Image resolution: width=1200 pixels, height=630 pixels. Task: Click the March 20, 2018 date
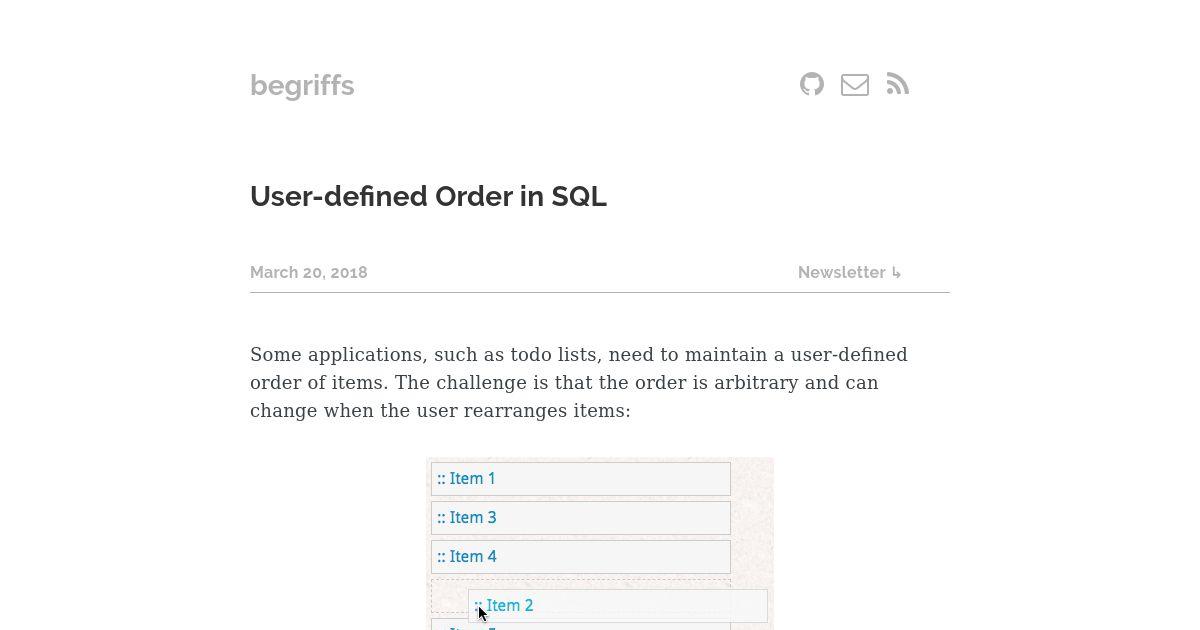[x=309, y=273]
